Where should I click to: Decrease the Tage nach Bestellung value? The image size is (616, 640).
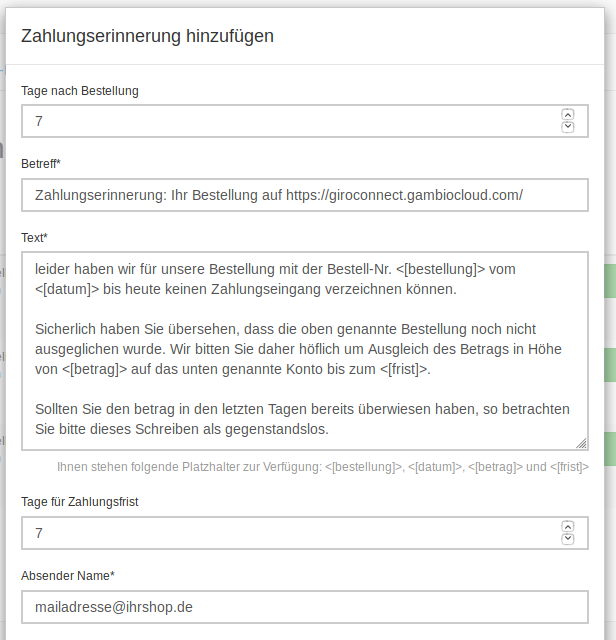coord(568,127)
